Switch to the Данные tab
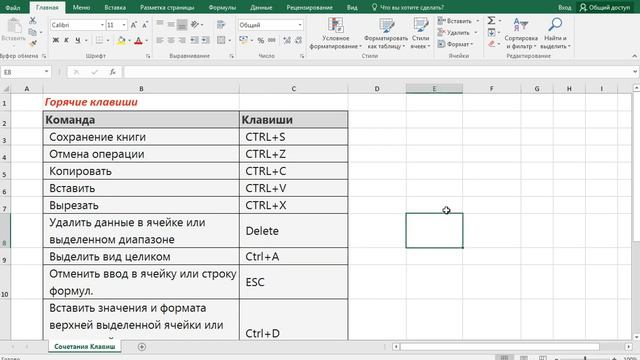Viewport: 640px width, 360px height. point(261,7)
